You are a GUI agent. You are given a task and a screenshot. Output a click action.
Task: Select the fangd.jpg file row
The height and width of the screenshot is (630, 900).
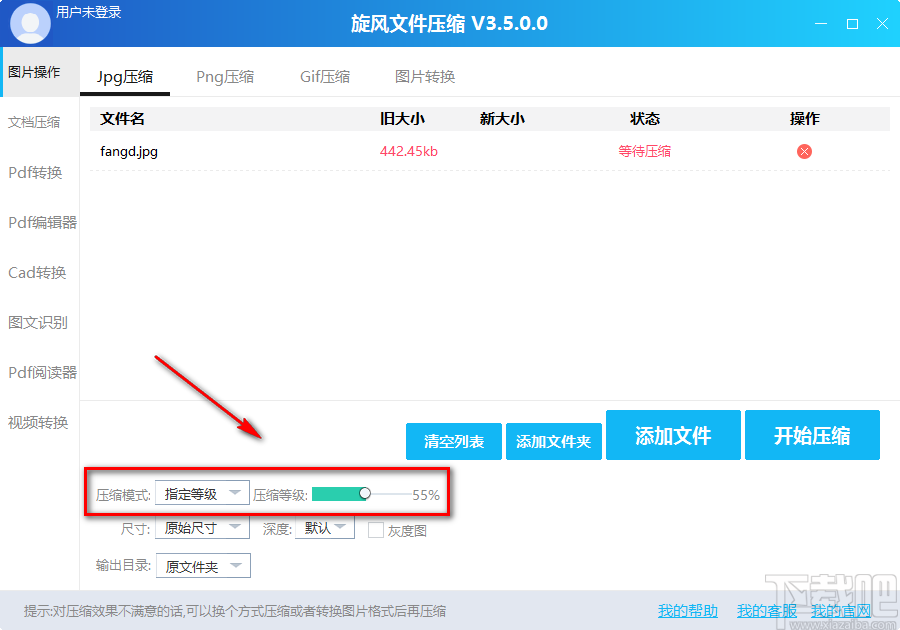pyautogui.click(x=128, y=151)
